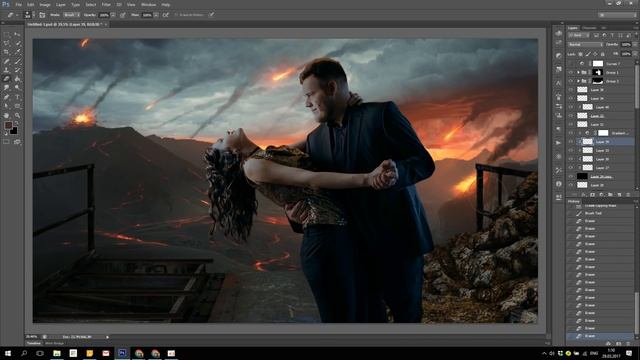This screenshot has width=640, height=360.
Task: Expand the Group 1 folder arrow
Action: (578, 73)
